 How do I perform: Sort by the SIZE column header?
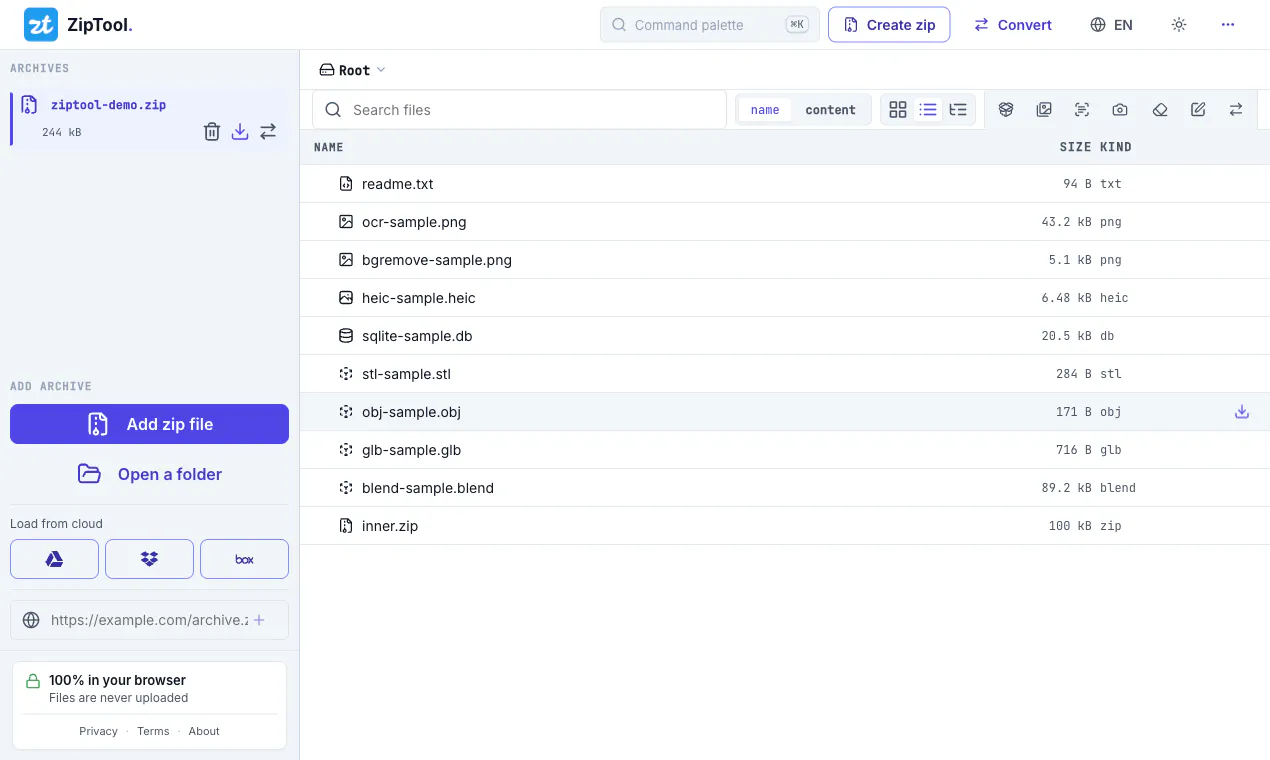click(1075, 147)
